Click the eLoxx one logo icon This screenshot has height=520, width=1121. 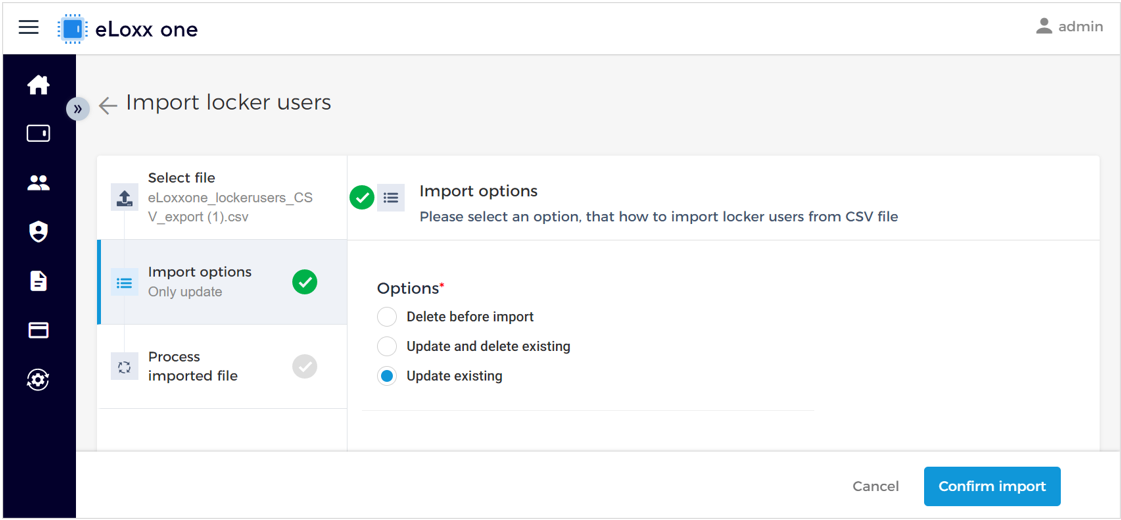(71, 29)
